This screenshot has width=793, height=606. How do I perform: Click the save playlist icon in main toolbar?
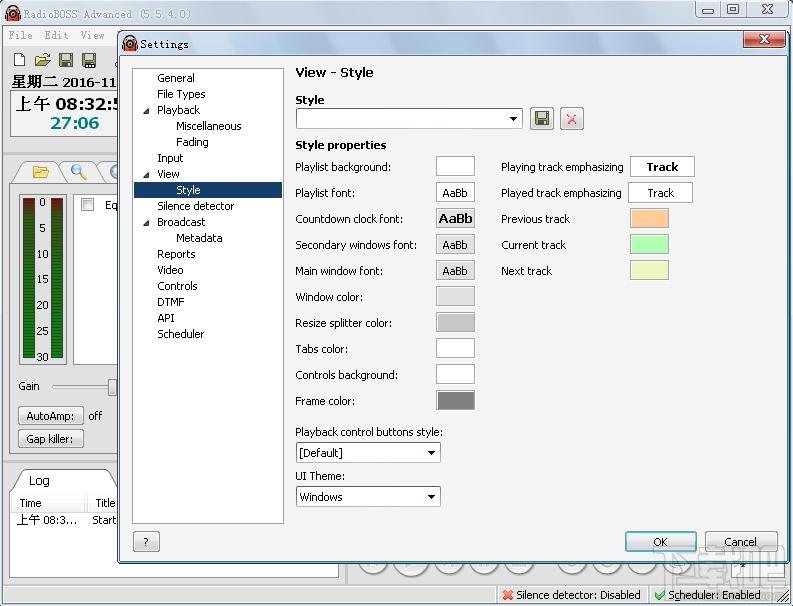(x=66, y=60)
